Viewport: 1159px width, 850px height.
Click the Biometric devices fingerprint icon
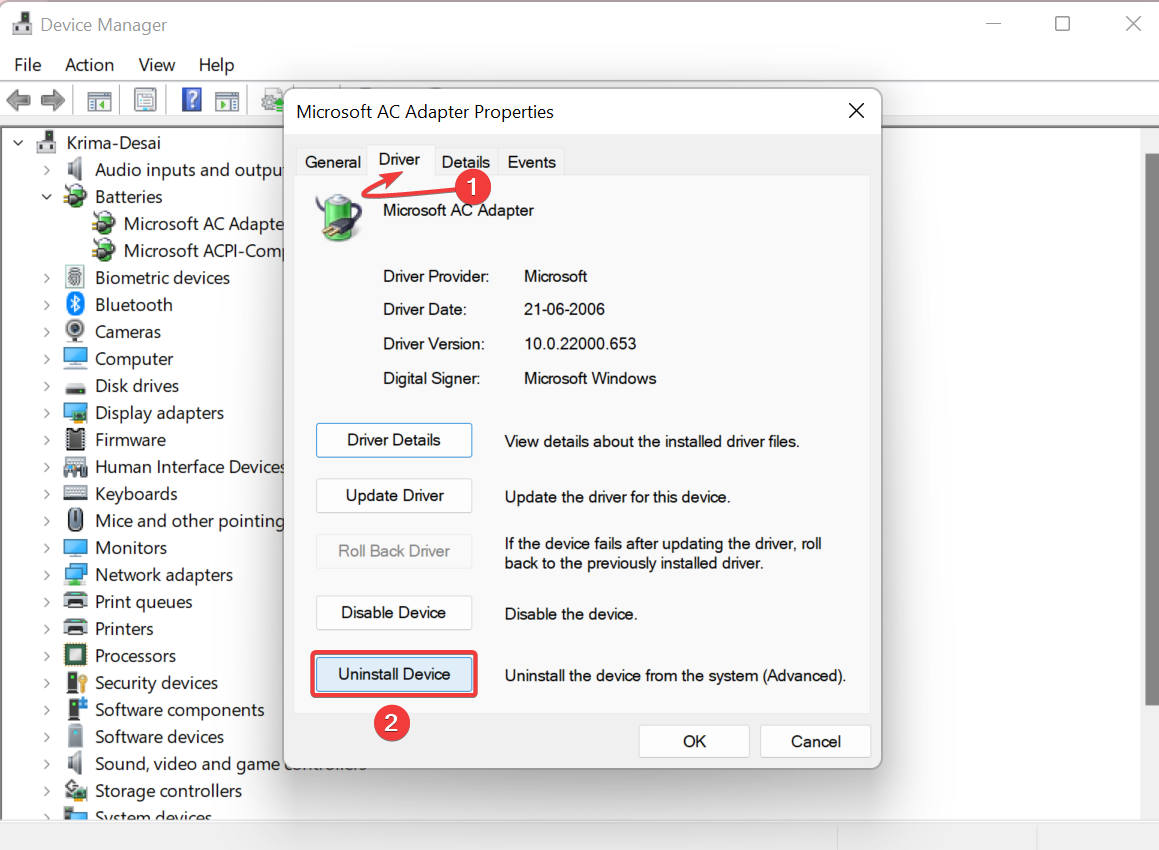pyautogui.click(x=75, y=277)
